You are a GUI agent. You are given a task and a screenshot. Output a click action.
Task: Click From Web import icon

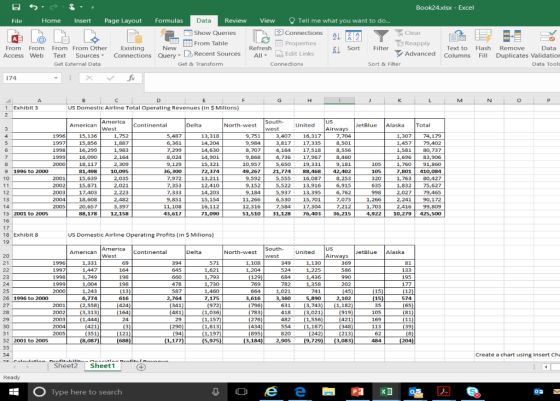click(x=36, y=44)
